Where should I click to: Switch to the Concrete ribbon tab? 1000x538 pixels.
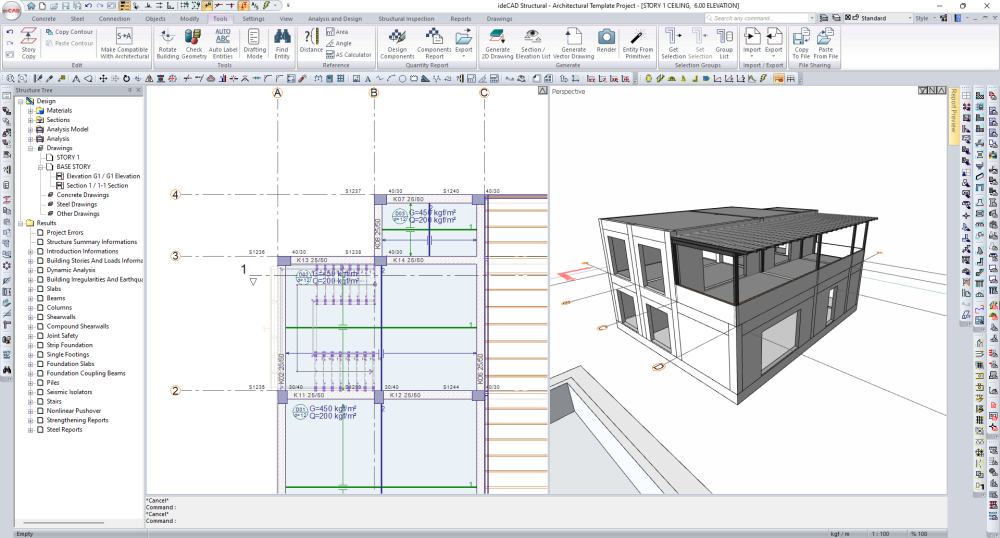point(44,18)
